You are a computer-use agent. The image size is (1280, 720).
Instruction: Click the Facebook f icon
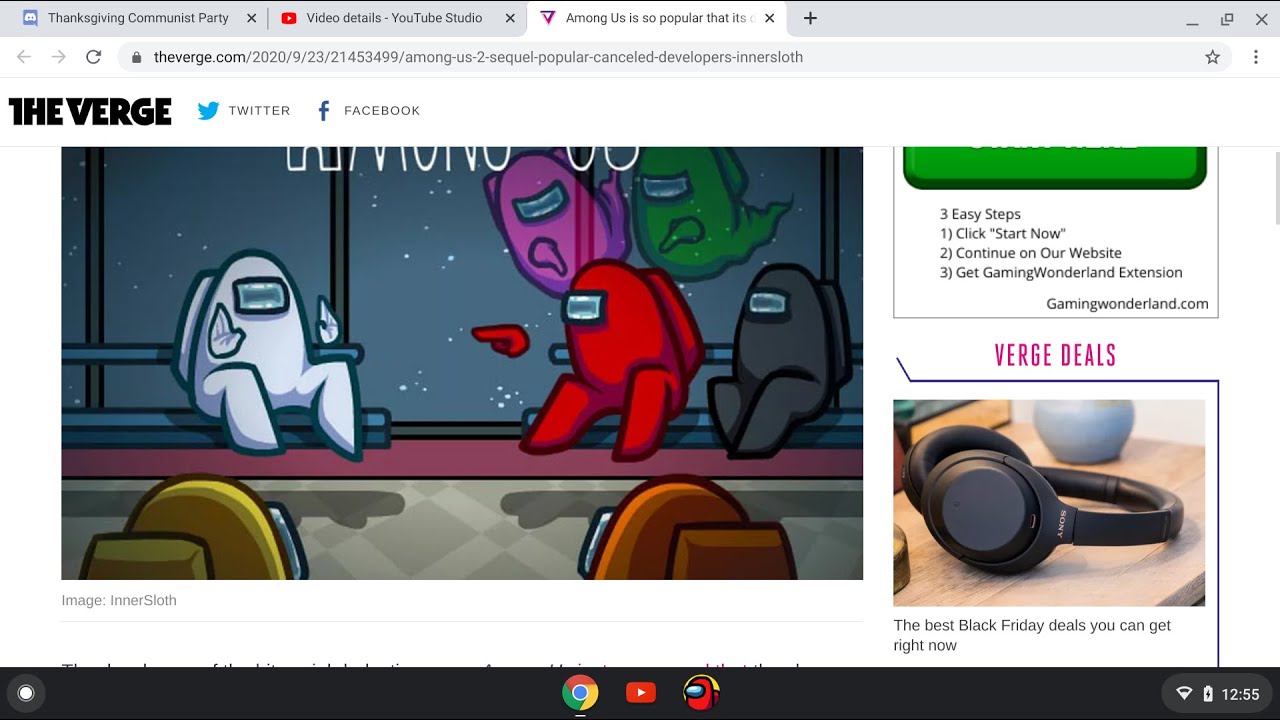click(x=323, y=111)
